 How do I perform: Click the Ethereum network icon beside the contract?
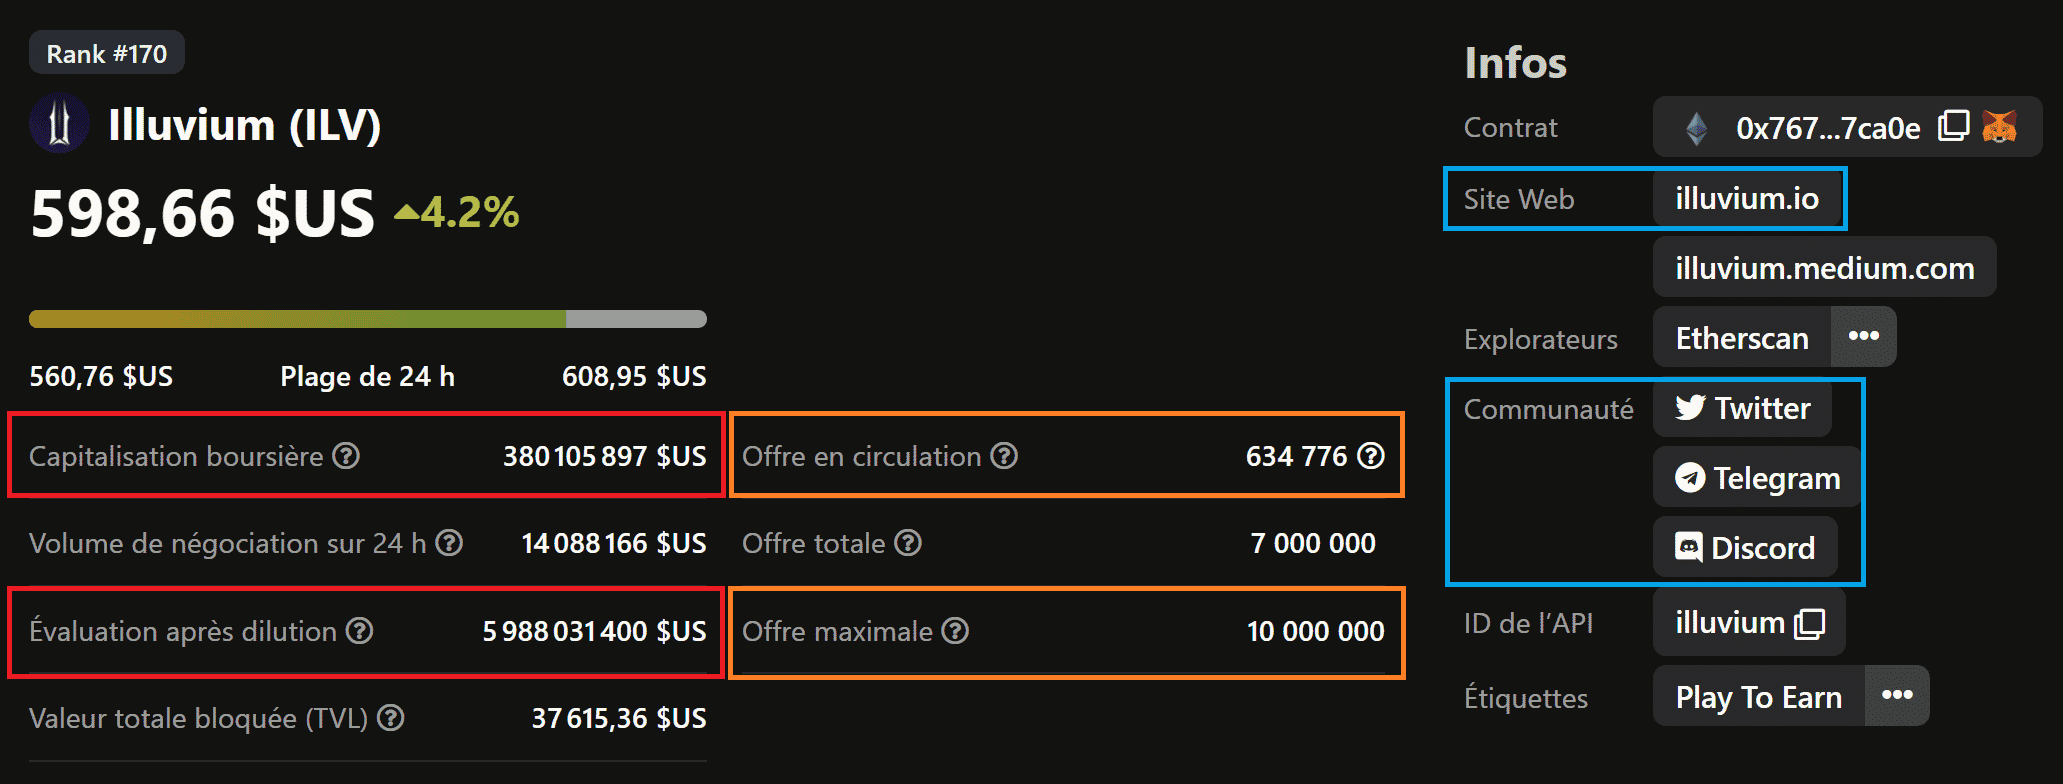coord(1697,127)
